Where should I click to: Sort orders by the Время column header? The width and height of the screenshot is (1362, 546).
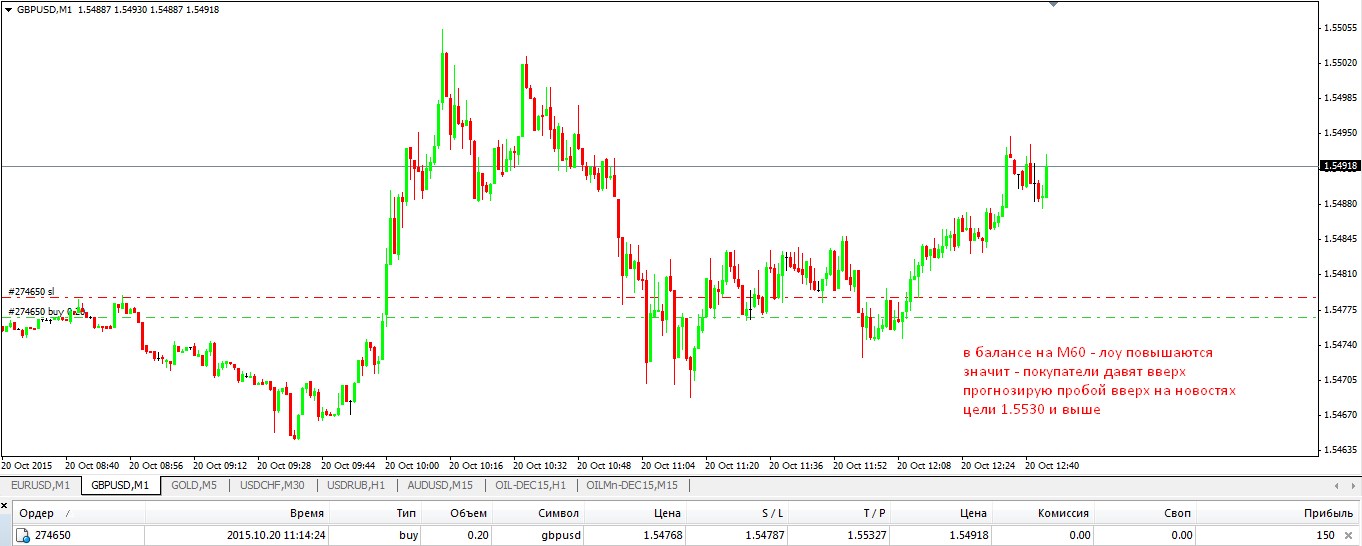click(x=238, y=513)
